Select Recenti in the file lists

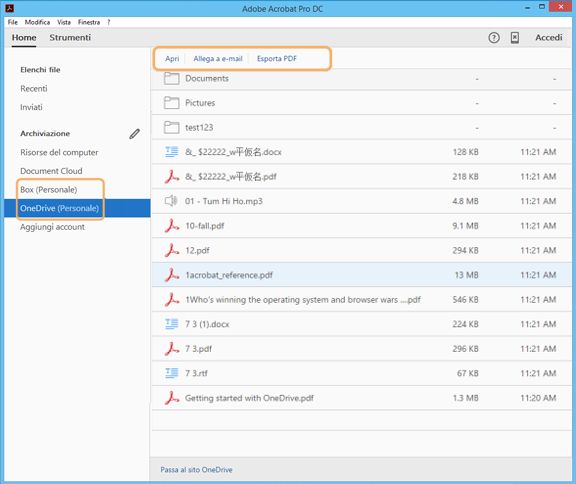tap(34, 89)
